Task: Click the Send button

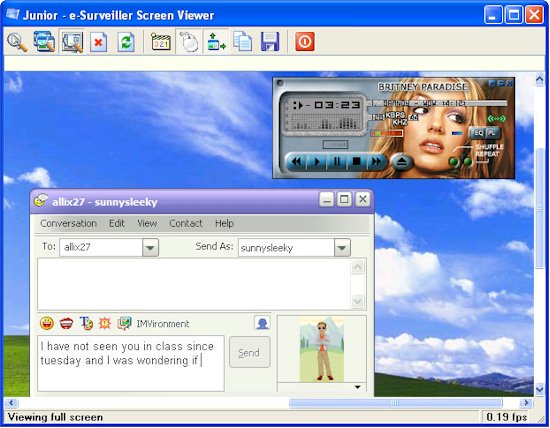Action: tap(249, 352)
